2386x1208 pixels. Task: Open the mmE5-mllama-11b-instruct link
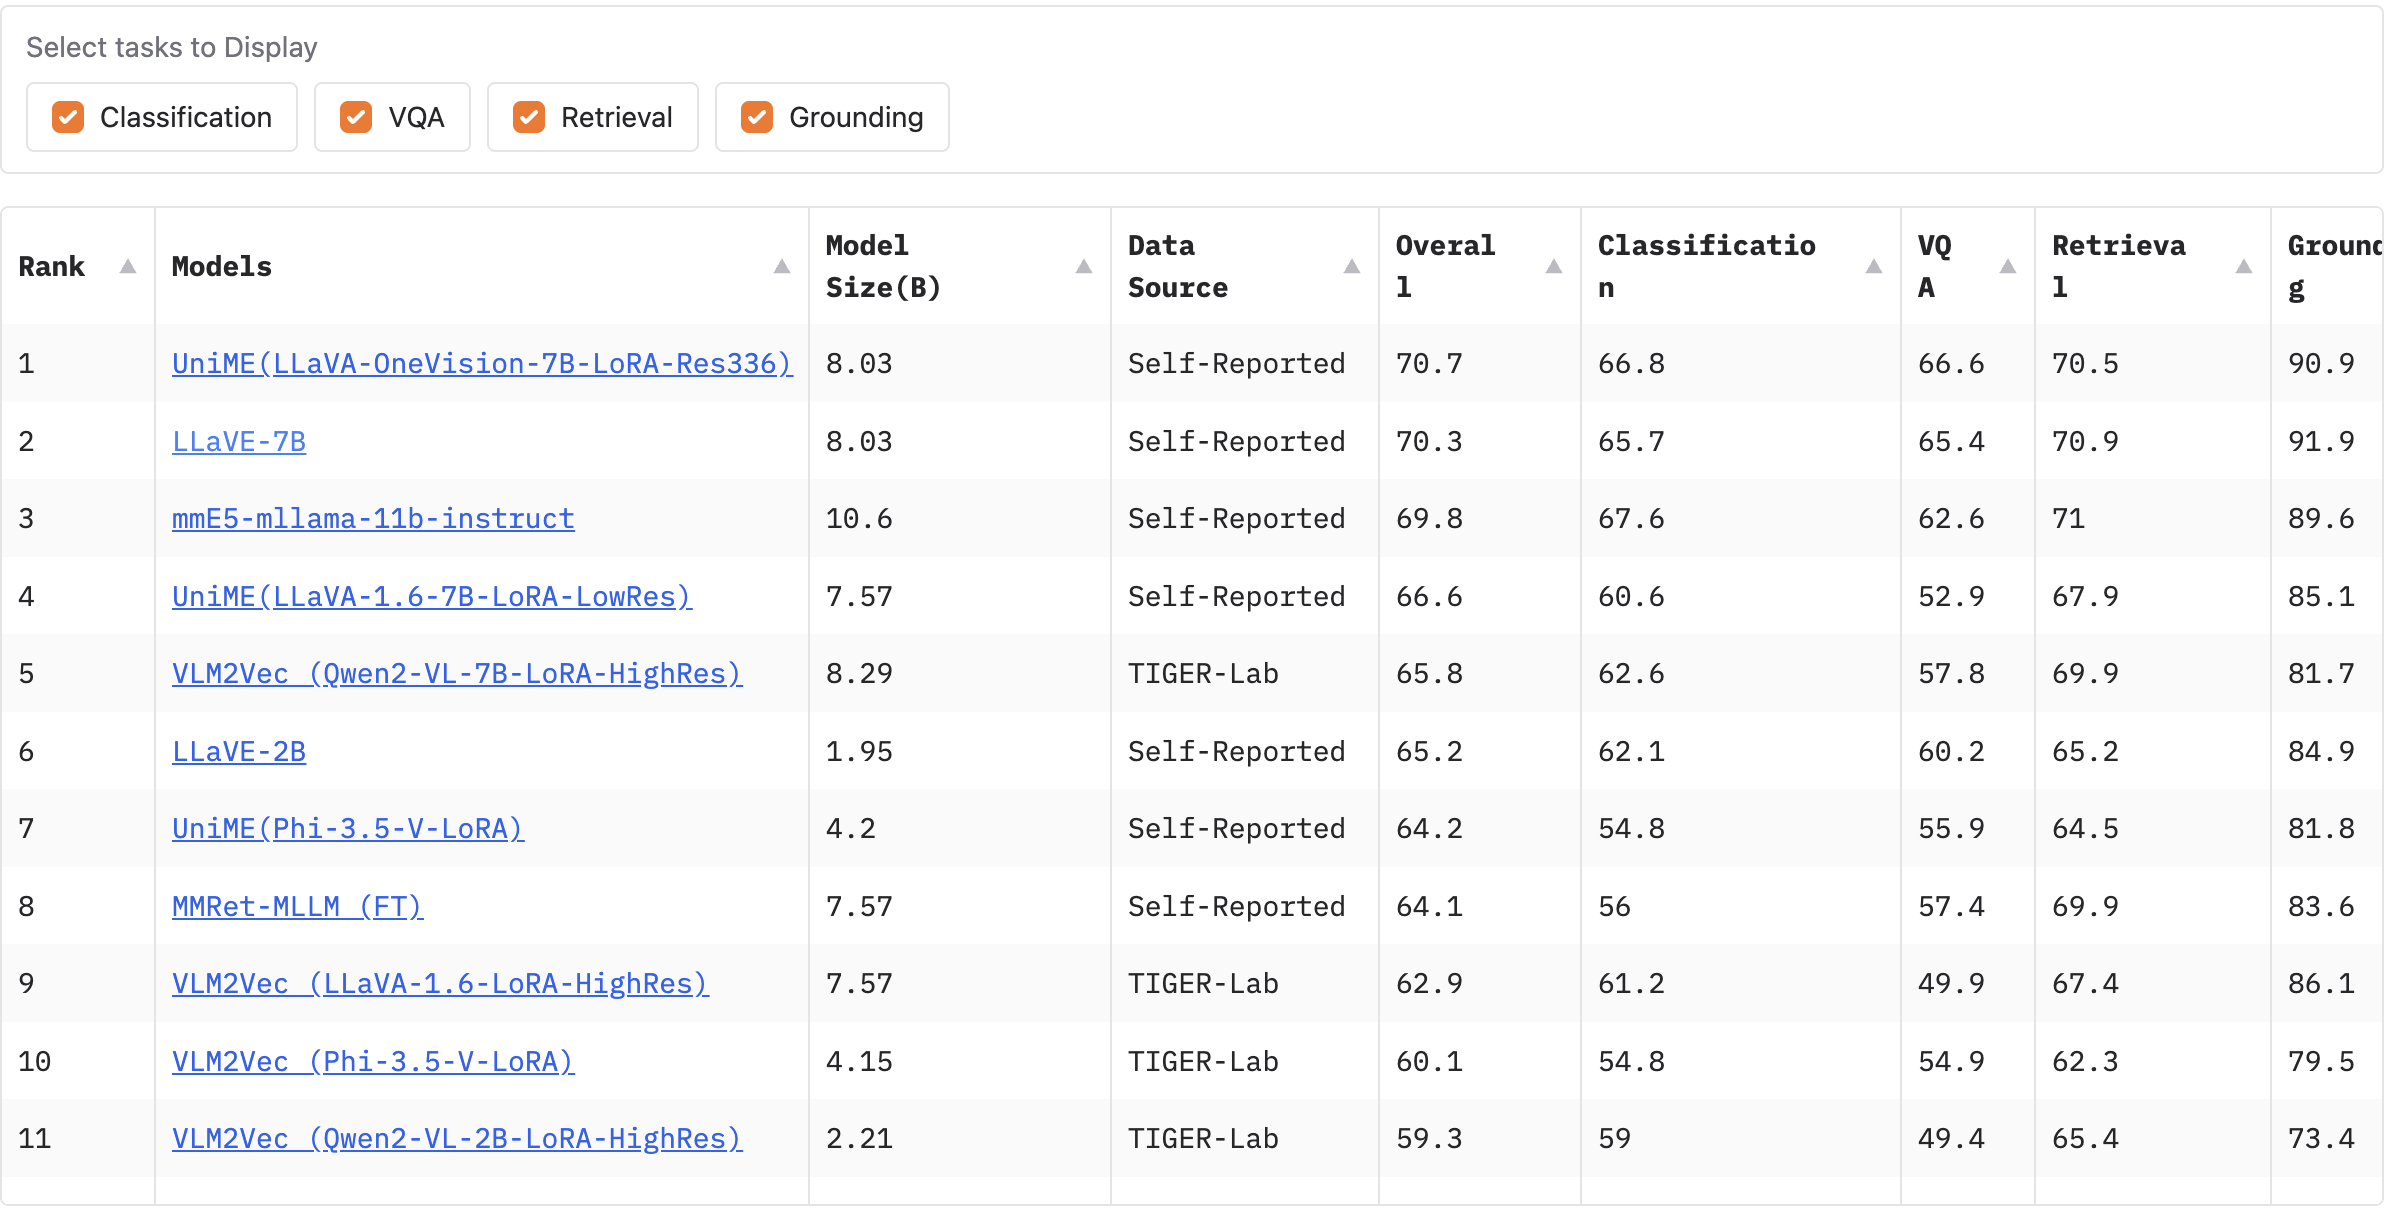click(x=373, y=518)
